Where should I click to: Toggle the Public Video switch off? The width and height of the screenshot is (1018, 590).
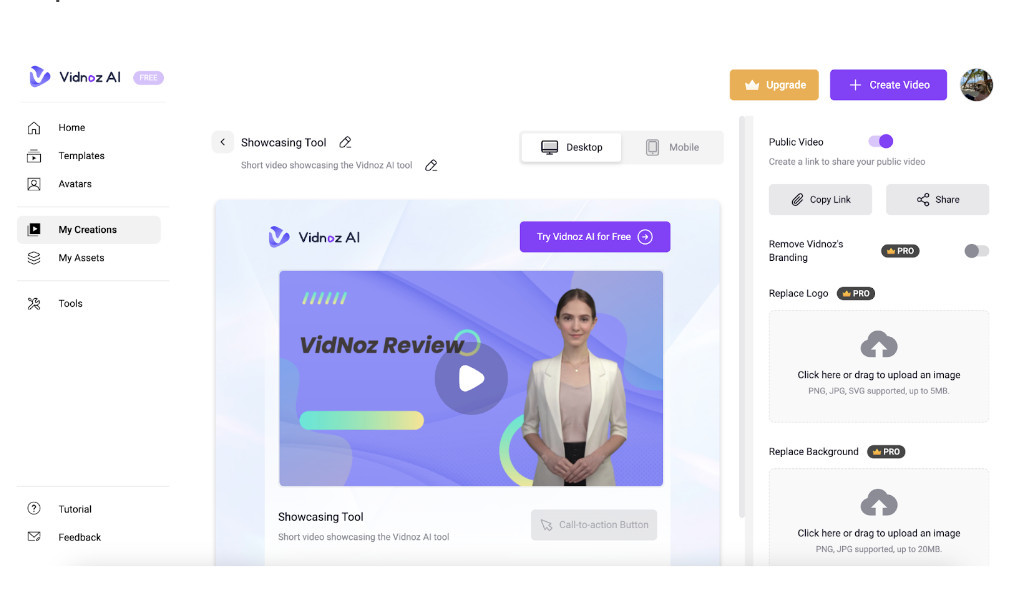click(x=881, y=141)
